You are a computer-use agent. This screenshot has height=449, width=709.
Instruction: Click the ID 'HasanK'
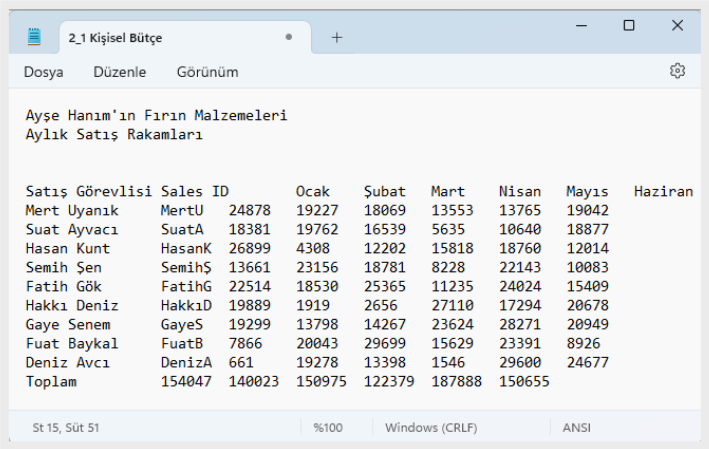(186, 248)
